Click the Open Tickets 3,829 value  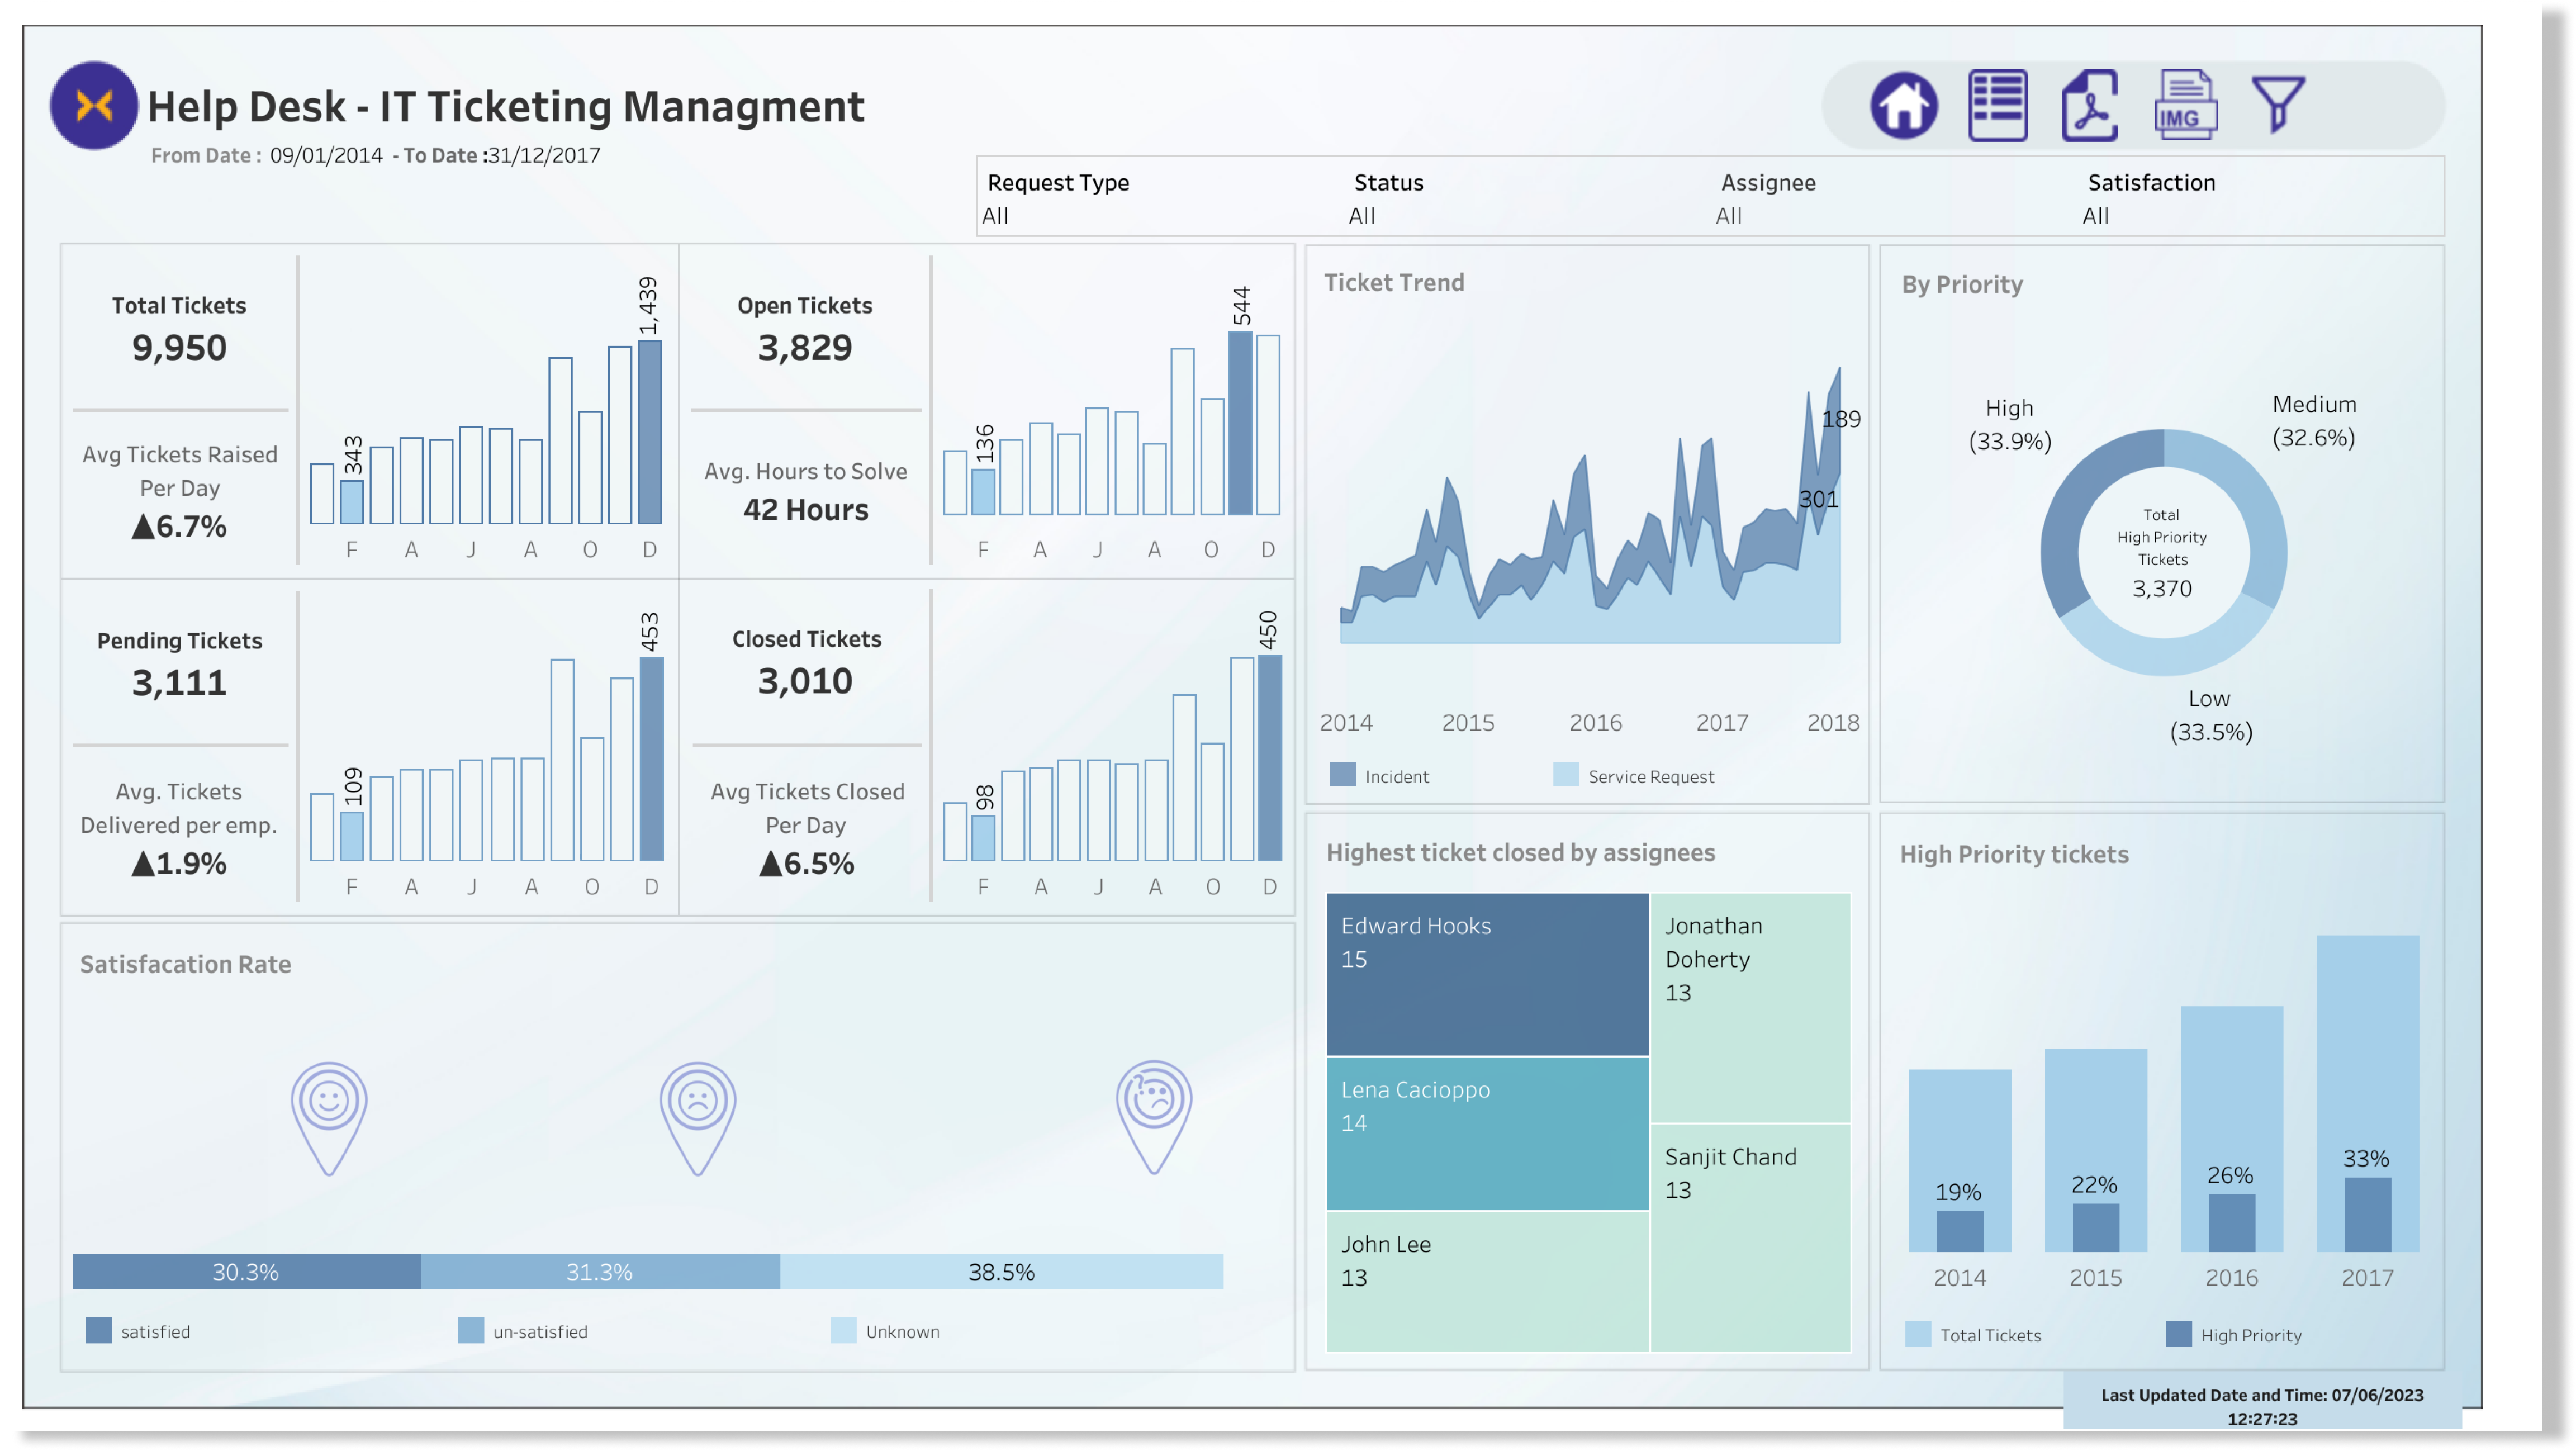(x=805, y=347)
